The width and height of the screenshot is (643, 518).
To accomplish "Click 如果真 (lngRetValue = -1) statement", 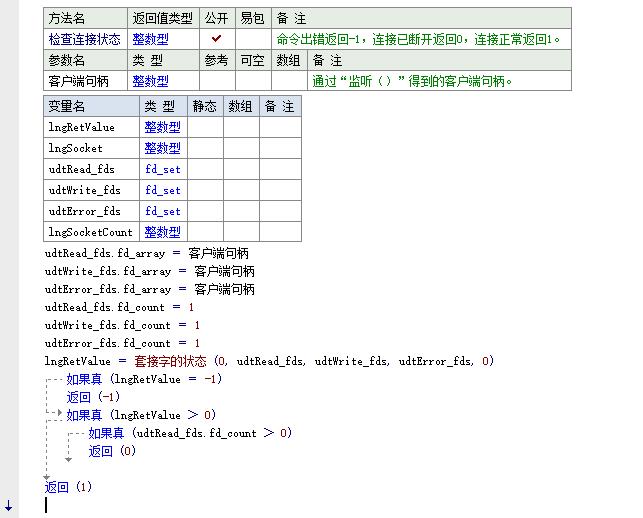I will (x=144, y=379).
